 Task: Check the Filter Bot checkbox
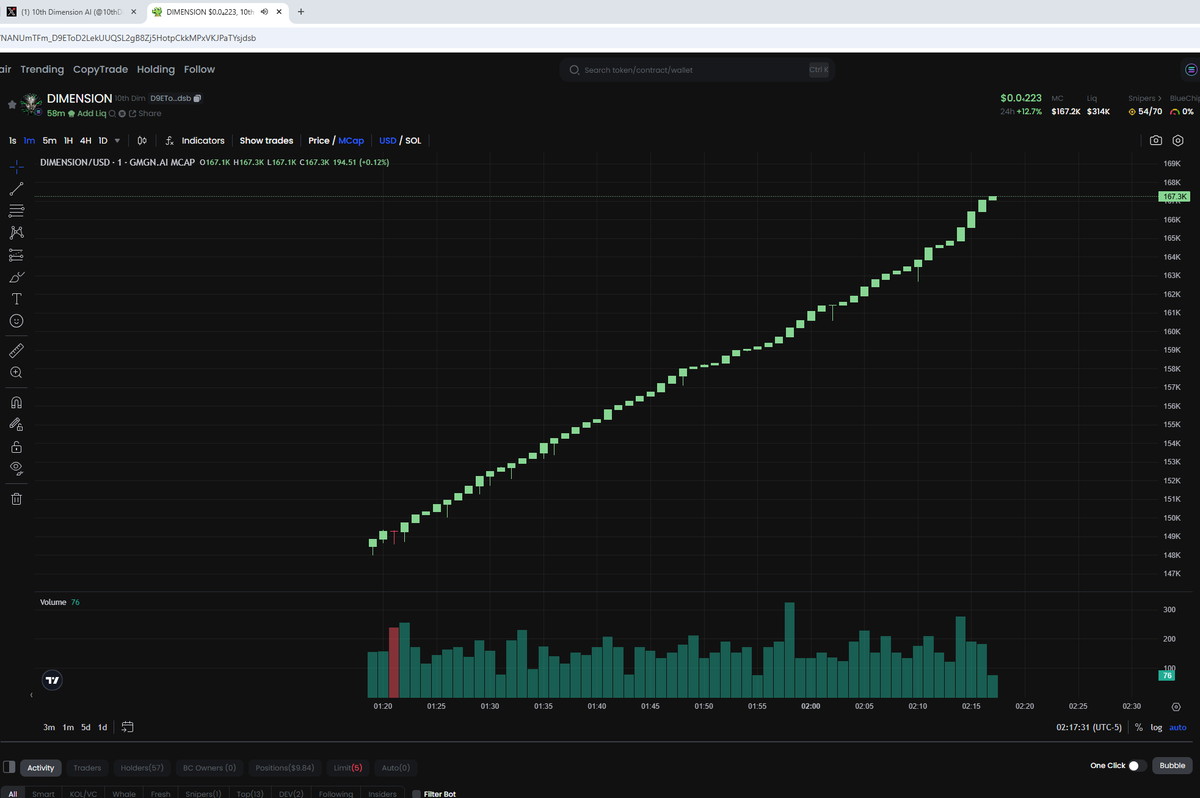tap(416, 794)
